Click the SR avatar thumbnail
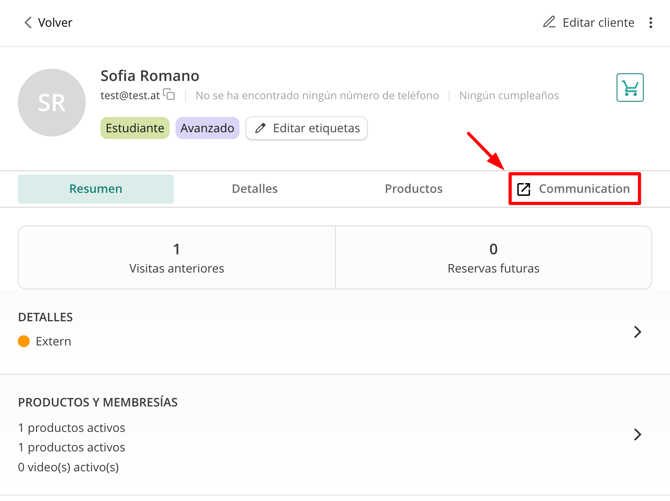The height and width of the screenshot is (501, 670). click(52, 103)
